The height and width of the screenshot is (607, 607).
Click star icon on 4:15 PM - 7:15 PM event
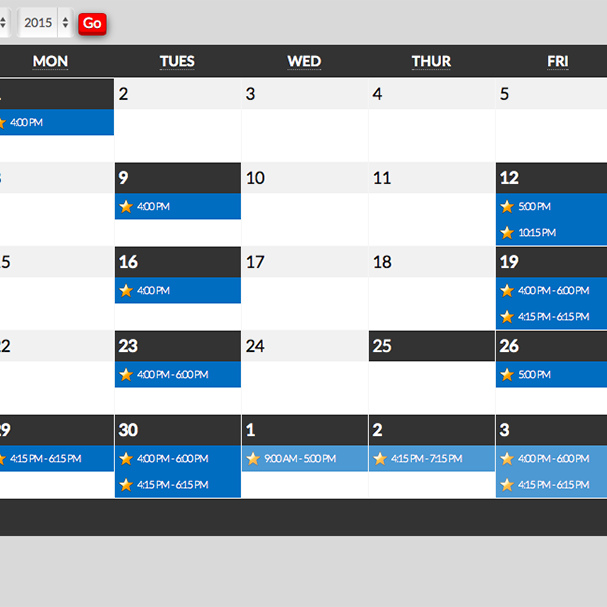pos(380,459)
